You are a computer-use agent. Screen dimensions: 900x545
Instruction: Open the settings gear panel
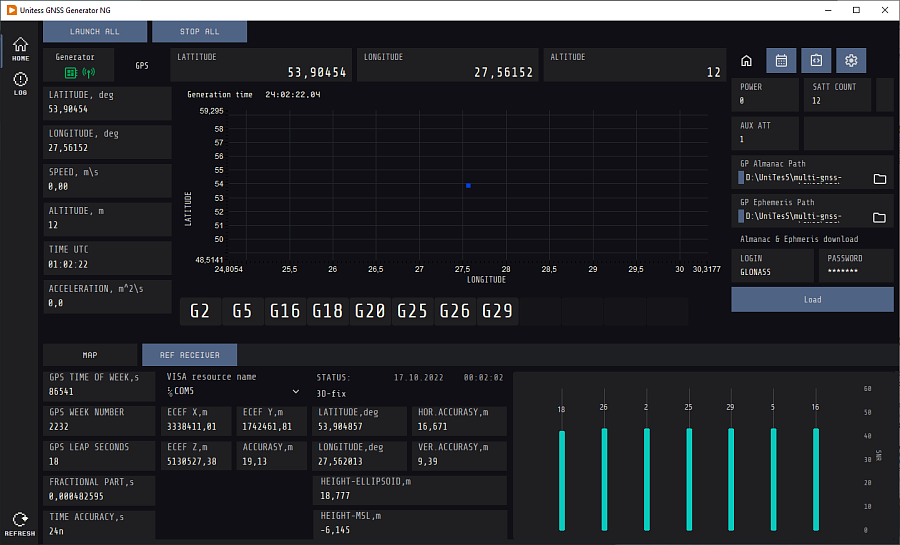851,61
